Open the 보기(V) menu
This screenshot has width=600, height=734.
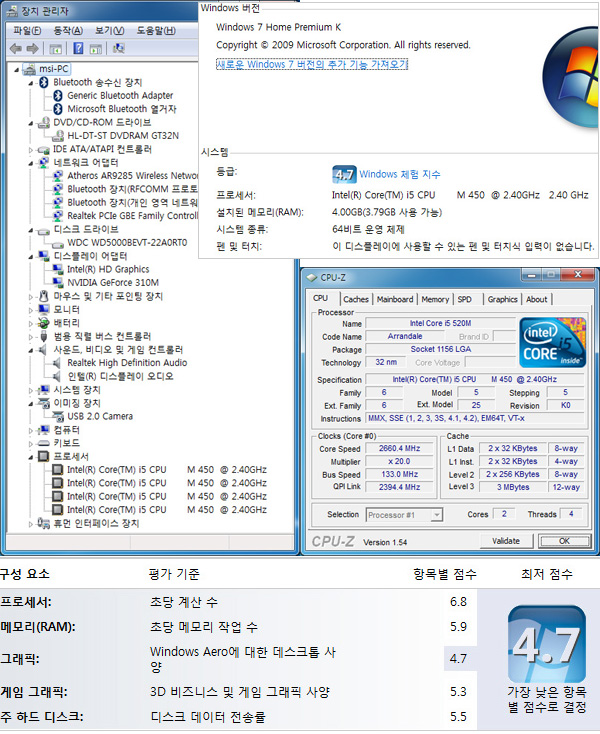110,31
